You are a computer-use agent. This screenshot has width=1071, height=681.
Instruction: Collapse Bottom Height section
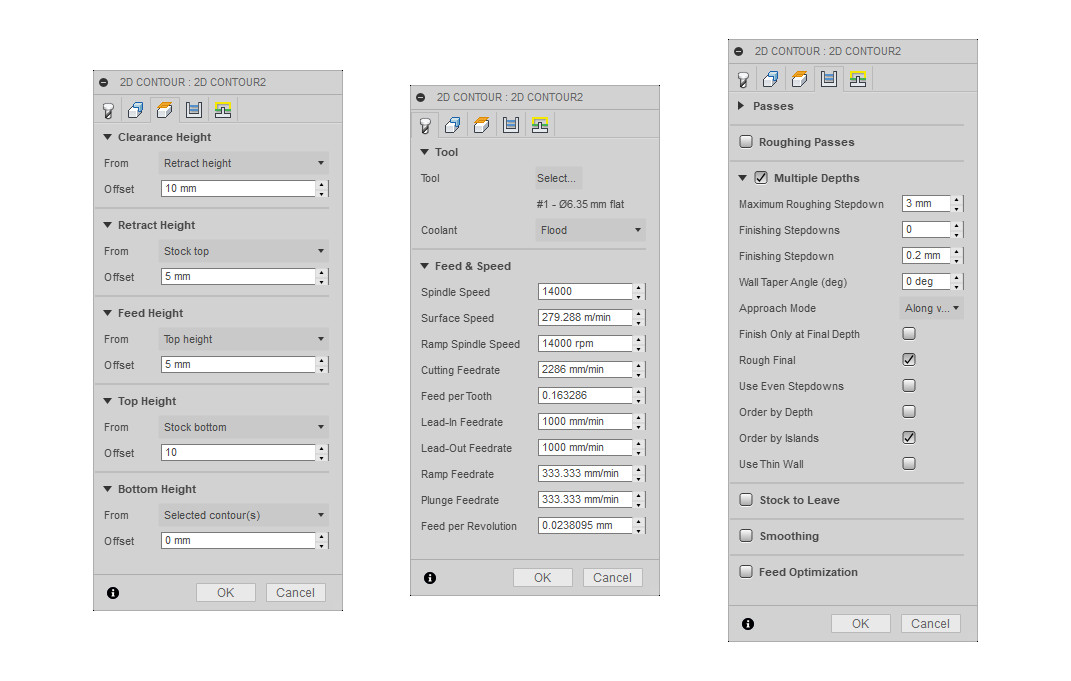point(107,488)
